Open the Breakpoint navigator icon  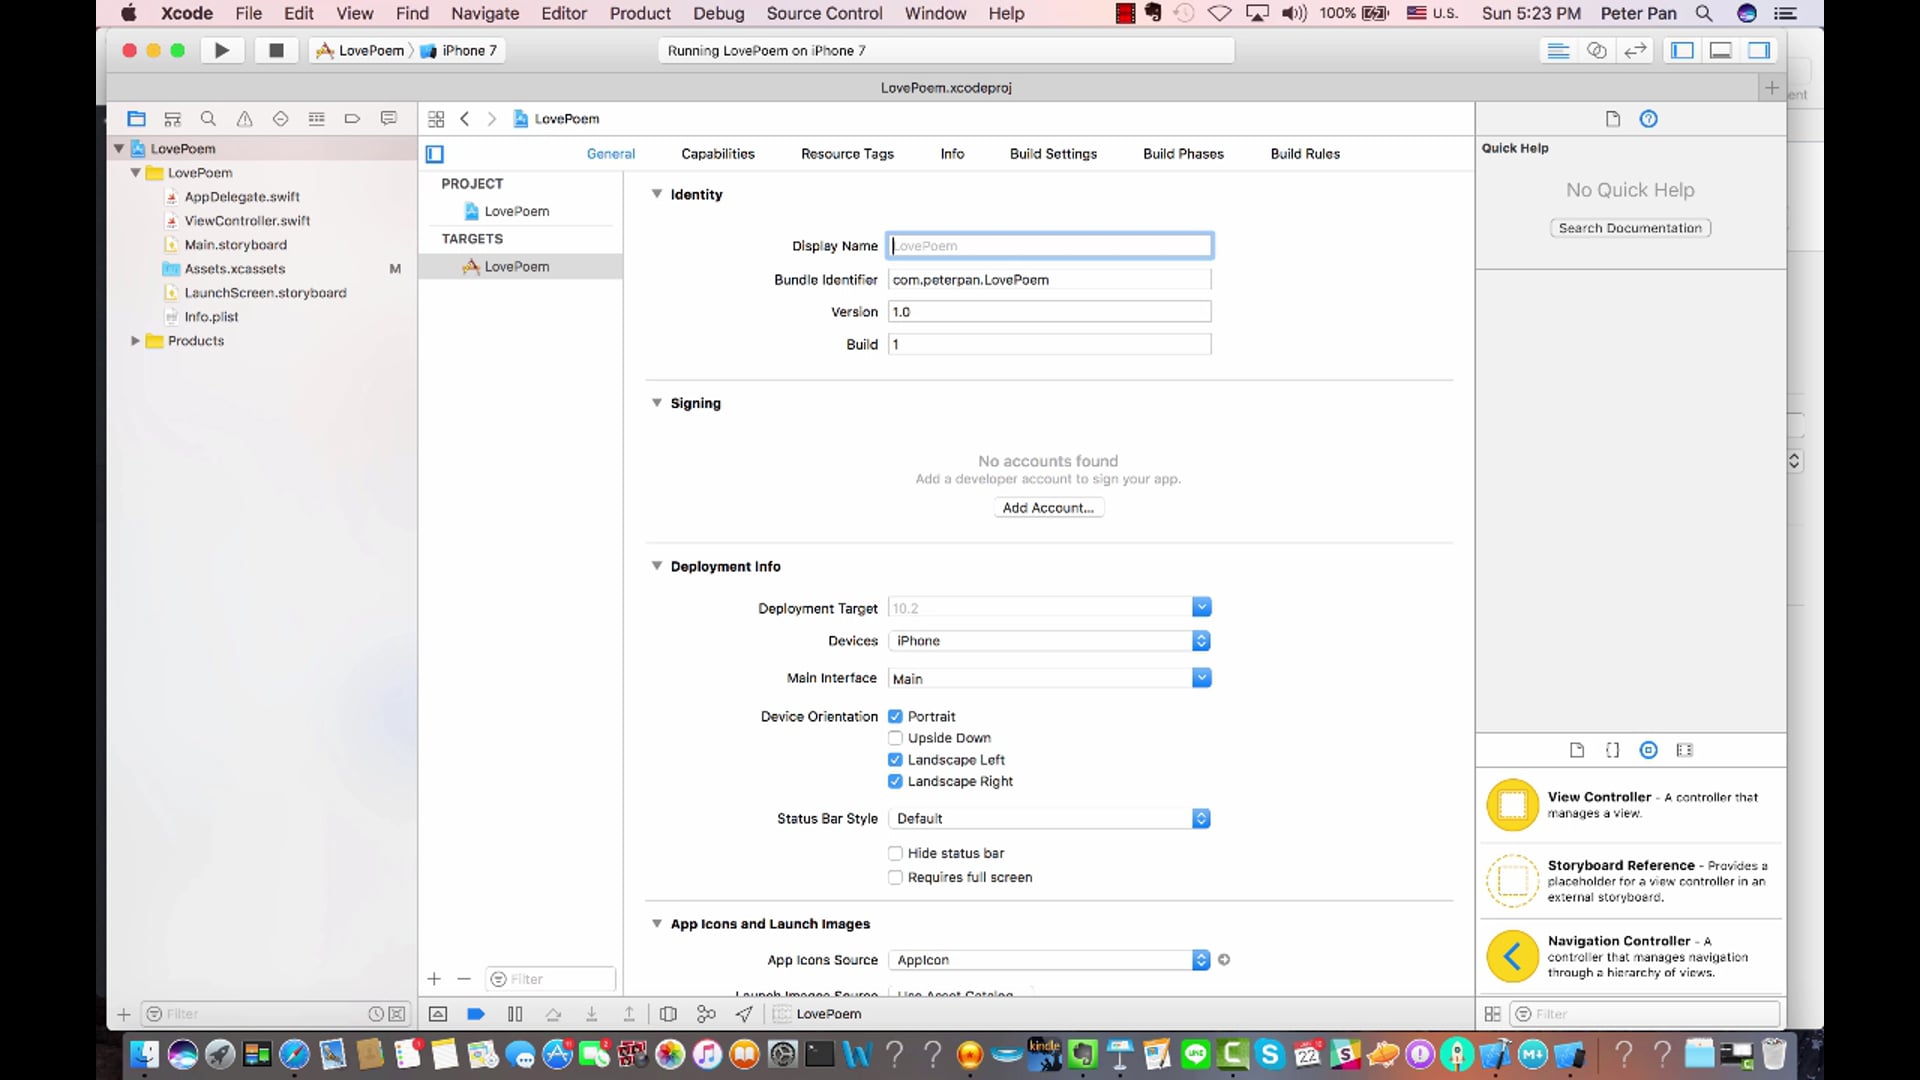point(352,119)
